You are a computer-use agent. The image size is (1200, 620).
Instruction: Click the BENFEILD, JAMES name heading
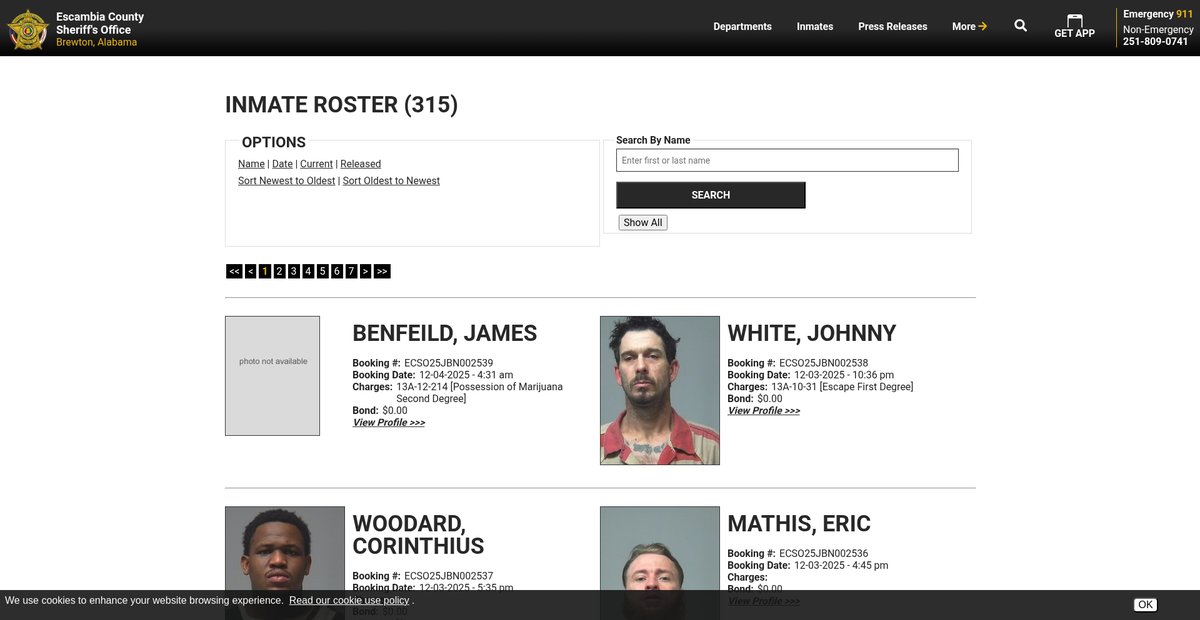(445, 334)
